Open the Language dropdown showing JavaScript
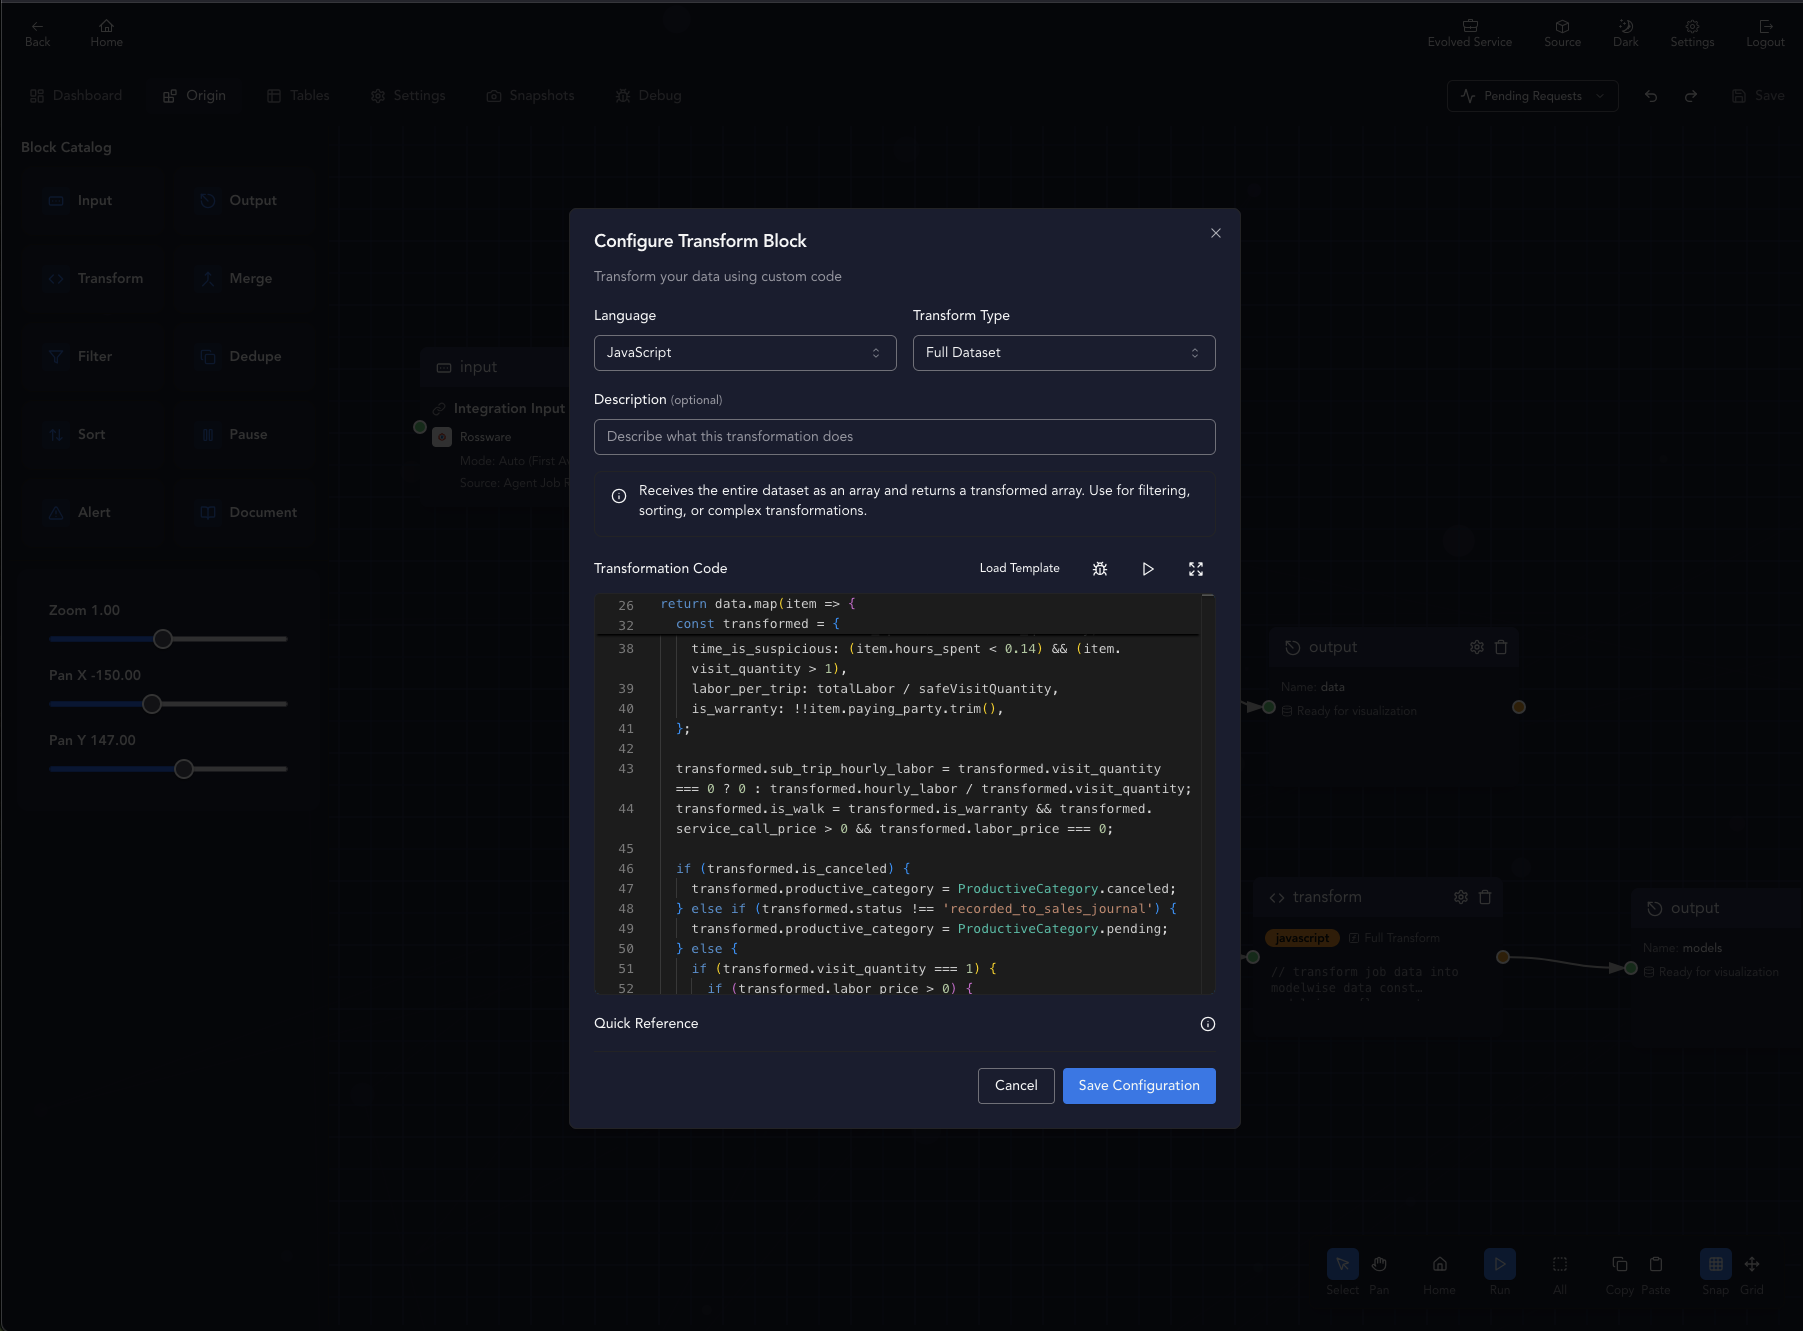Screen dimensions: 1803x1331 point(745,353)
